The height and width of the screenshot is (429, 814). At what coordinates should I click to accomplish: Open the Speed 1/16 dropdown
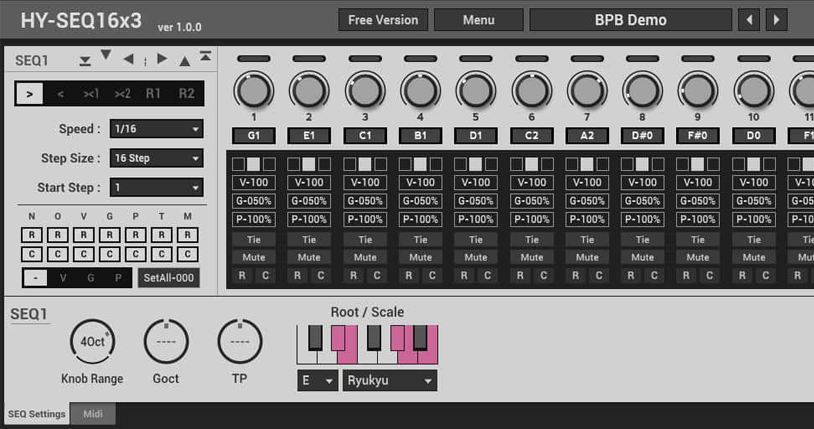(156, 129)
